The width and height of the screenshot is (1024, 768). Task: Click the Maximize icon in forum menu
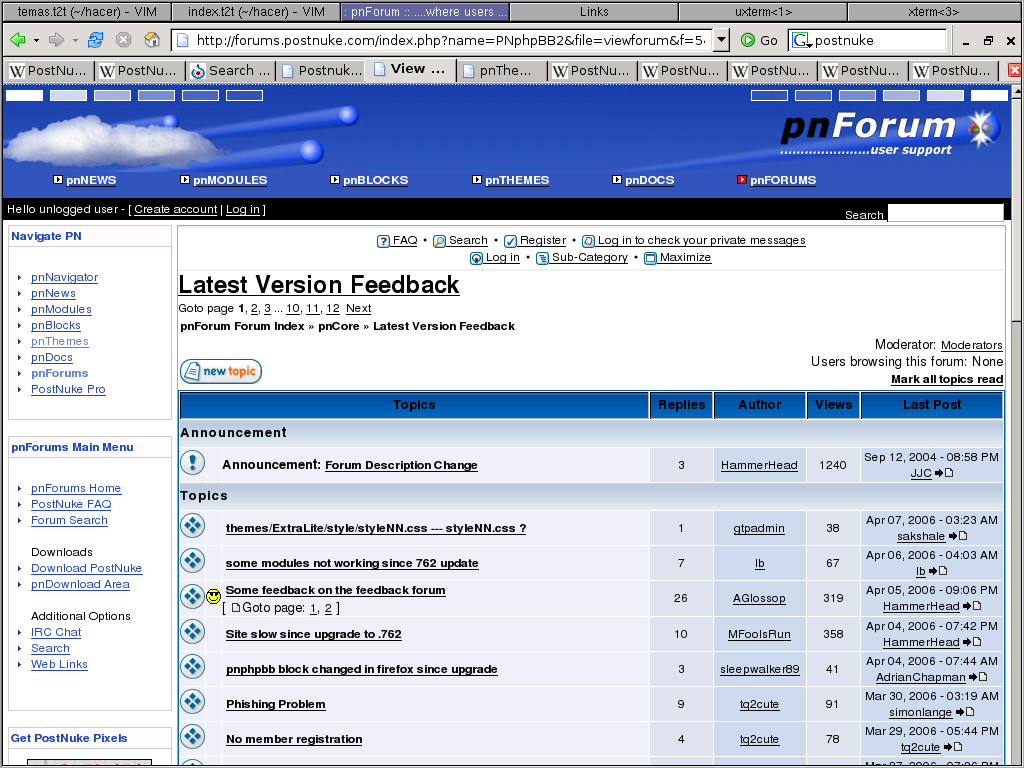(x=650, y=258)
